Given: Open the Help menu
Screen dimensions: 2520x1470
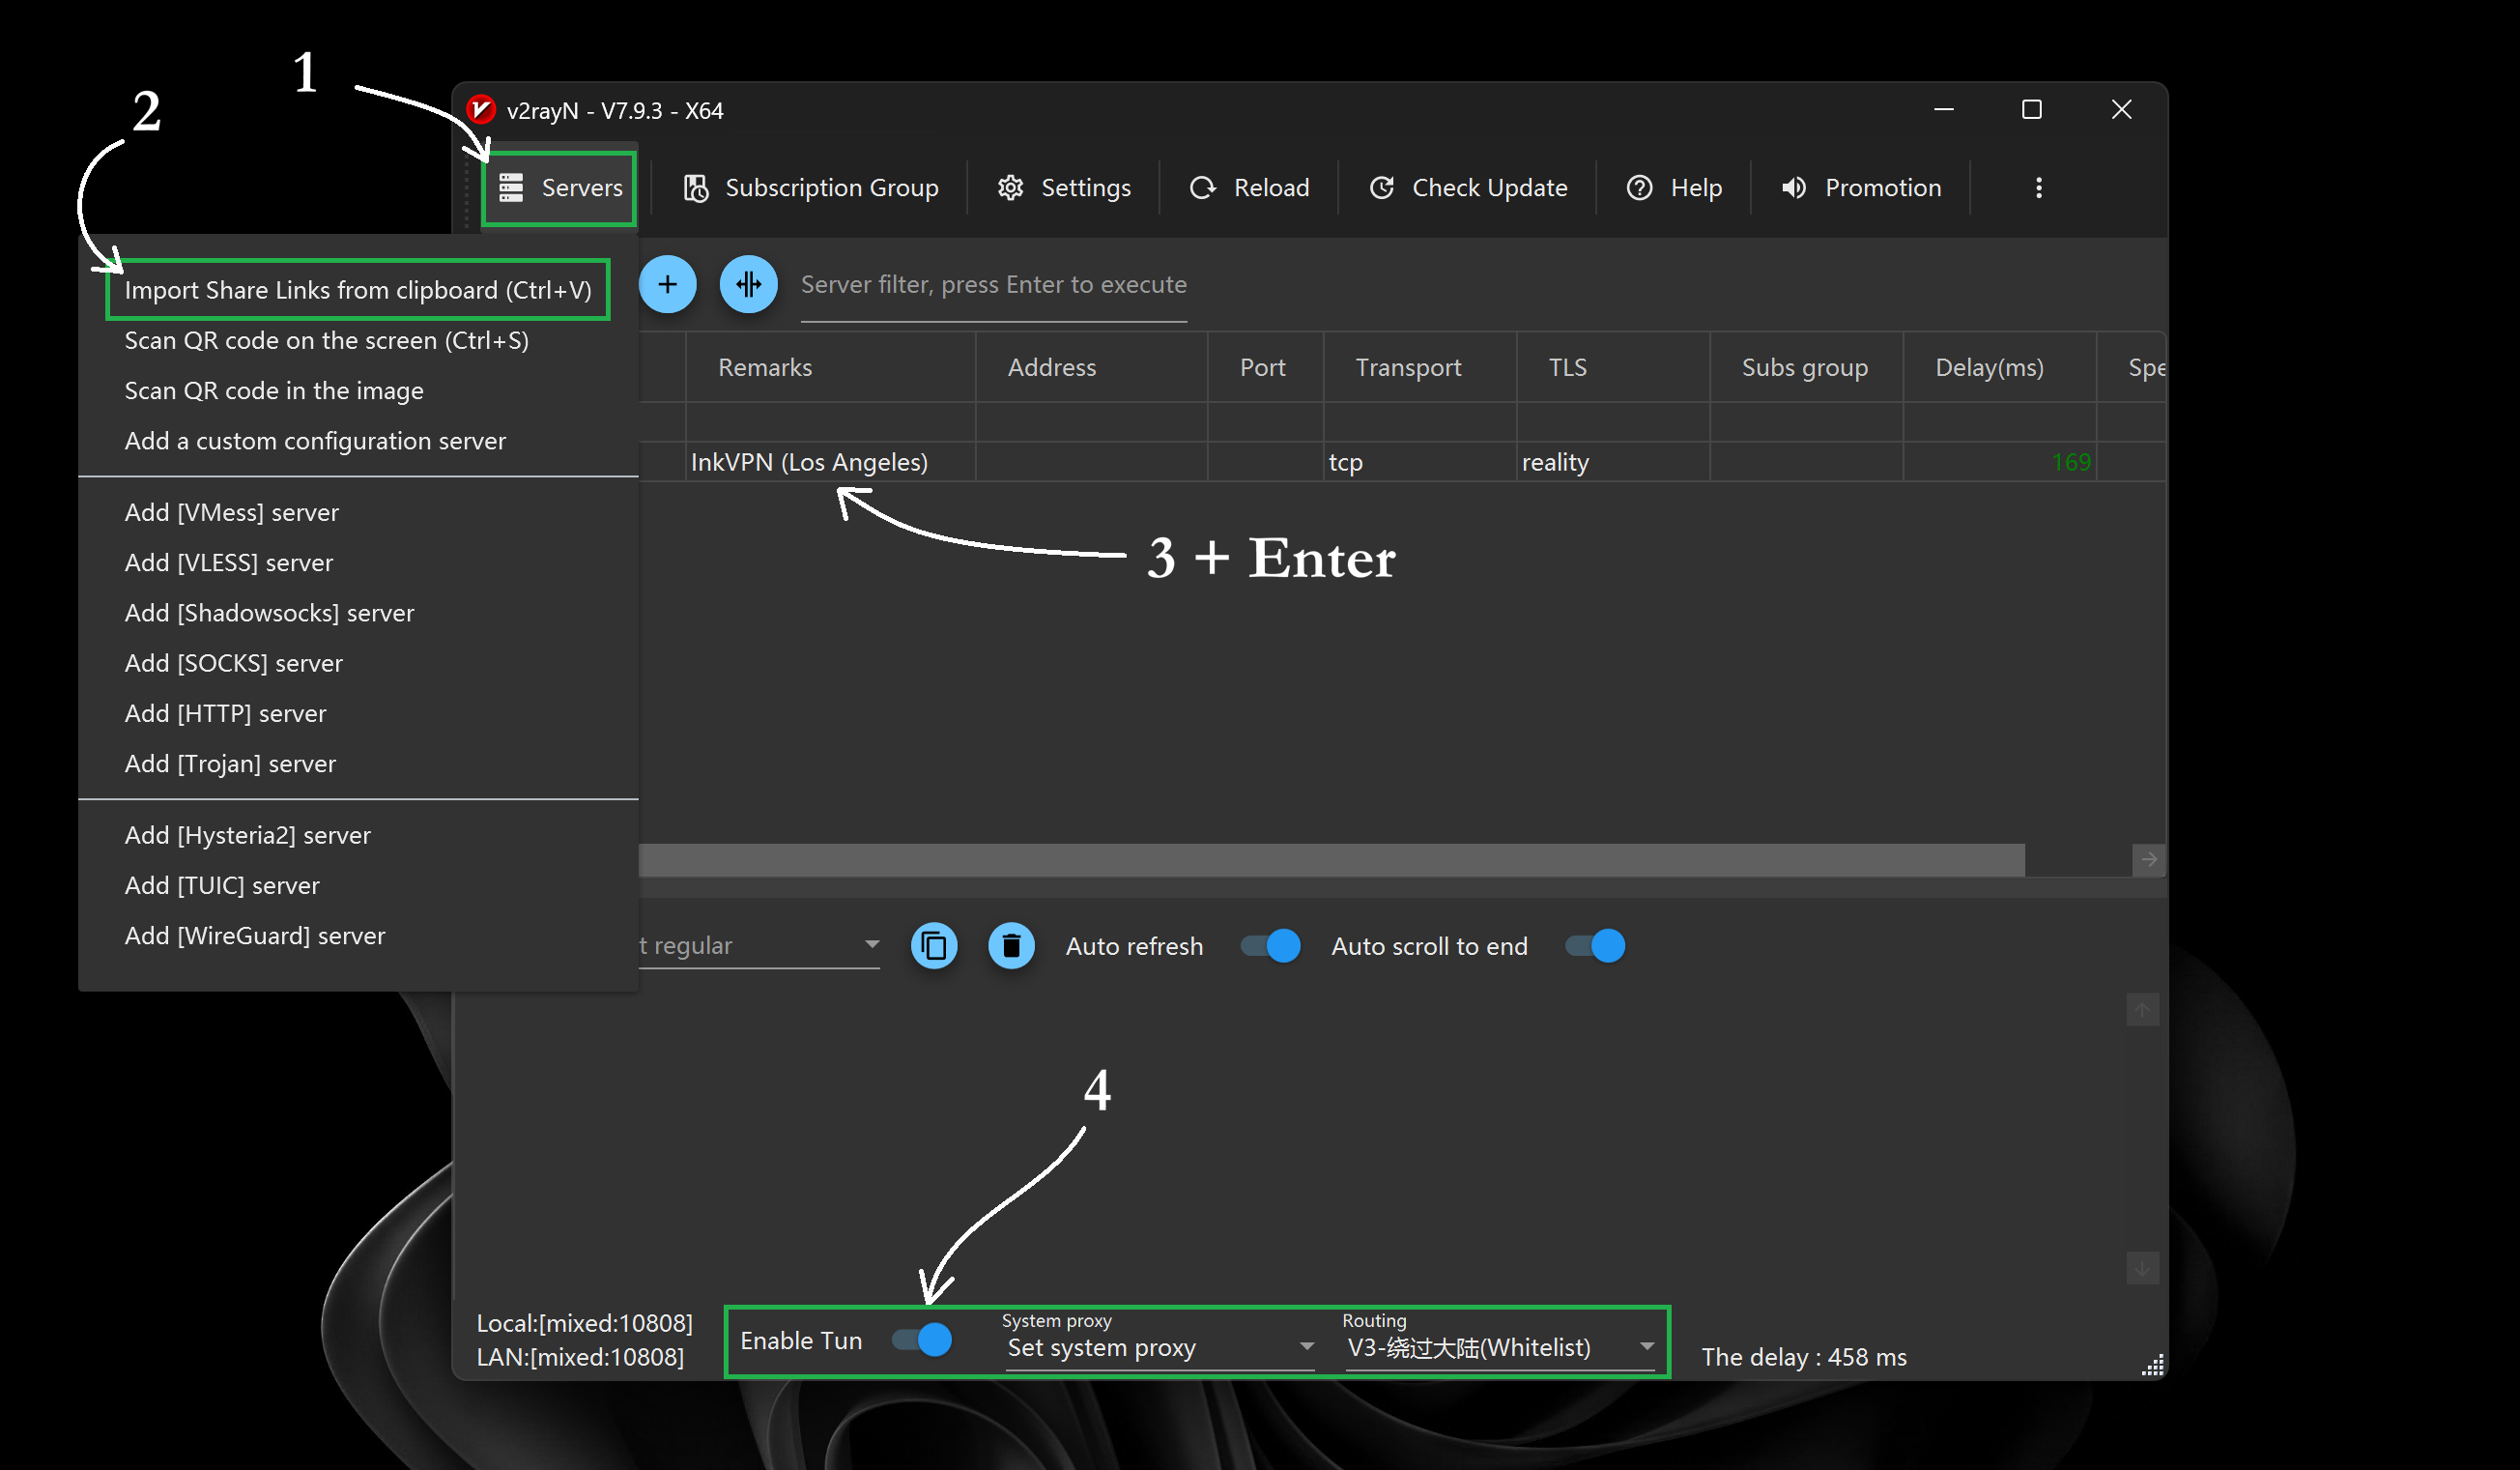Looking at the screenshot, I should pos(1675,188).
